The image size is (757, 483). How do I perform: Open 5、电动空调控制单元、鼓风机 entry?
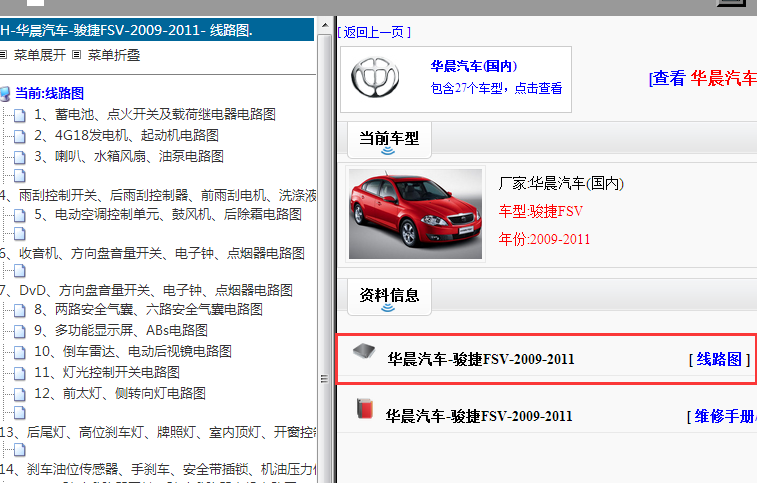[x=168, y=214]
